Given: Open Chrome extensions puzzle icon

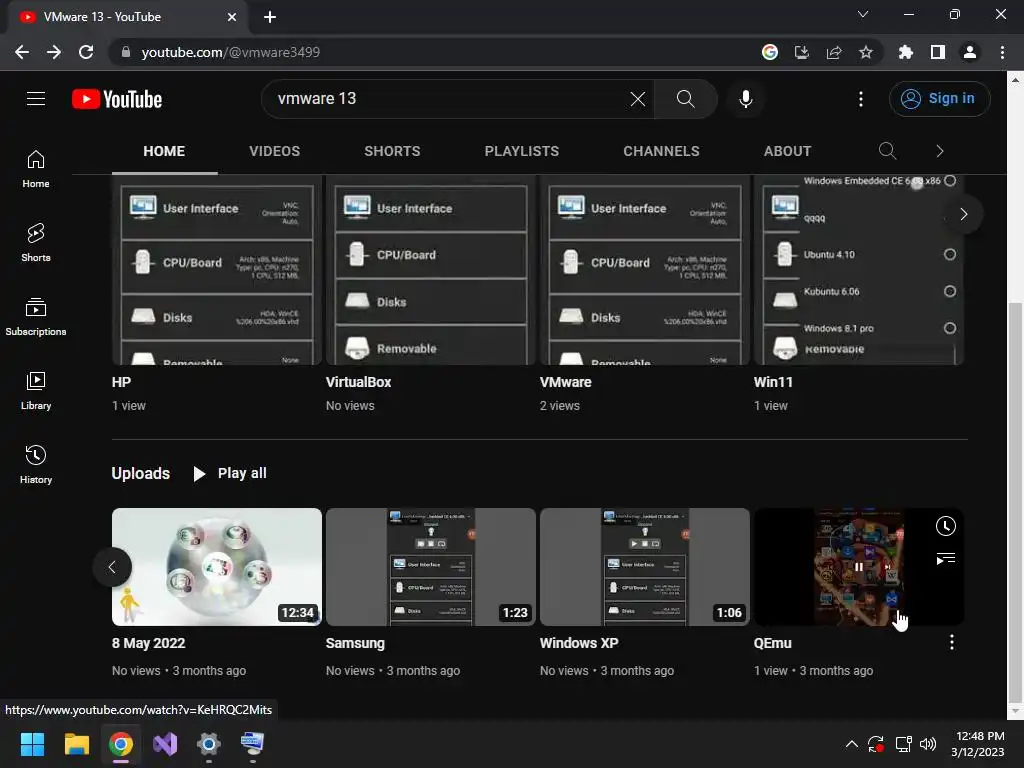Looking at the screenshot, I should (905, 52).
